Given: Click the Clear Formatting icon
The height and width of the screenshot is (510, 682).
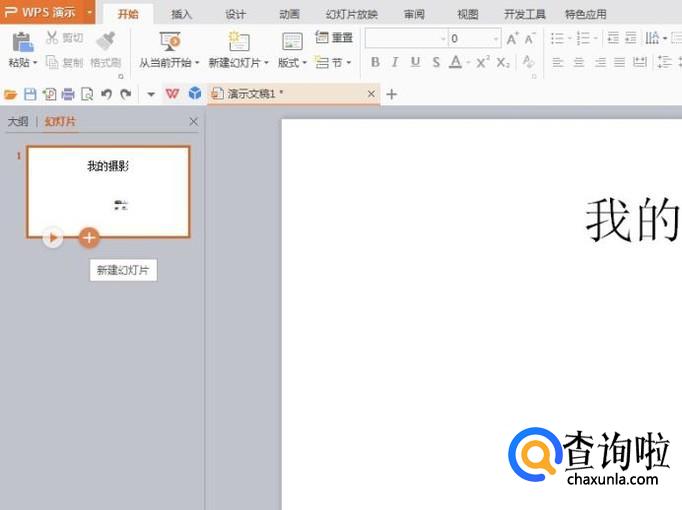Looking at the screenshot, I should (528, 63).
